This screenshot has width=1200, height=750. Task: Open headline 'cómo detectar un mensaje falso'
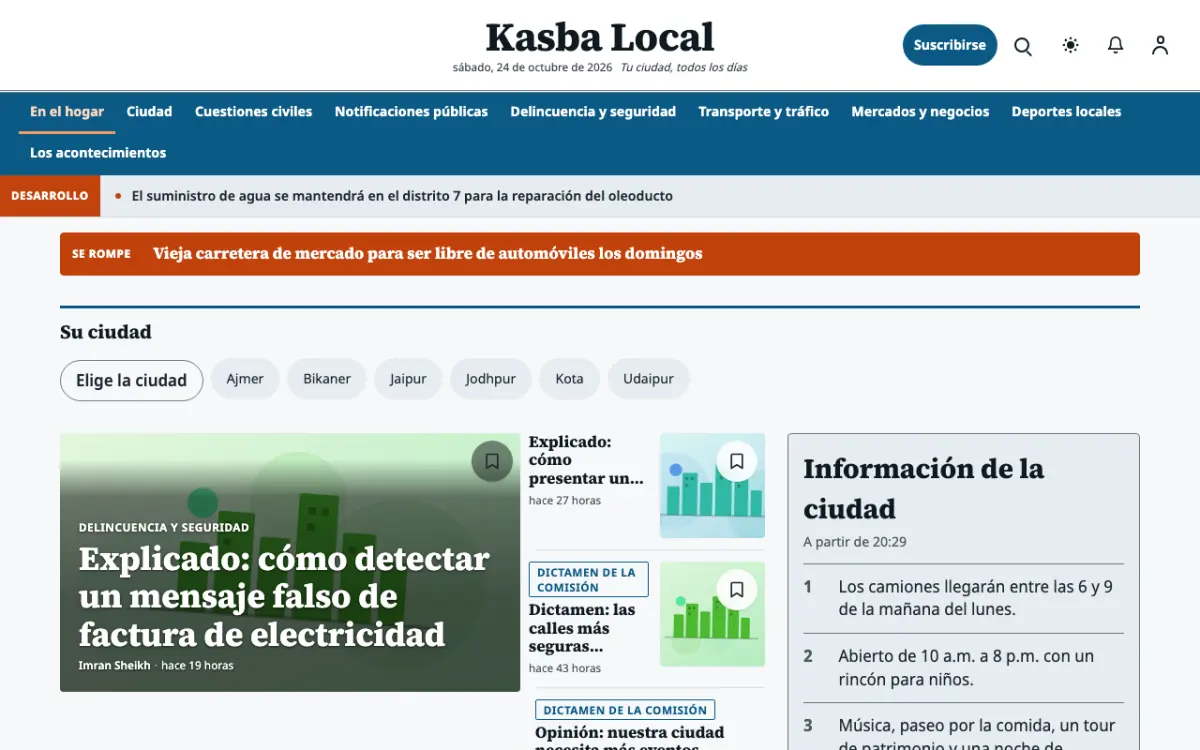coord(284,596)
